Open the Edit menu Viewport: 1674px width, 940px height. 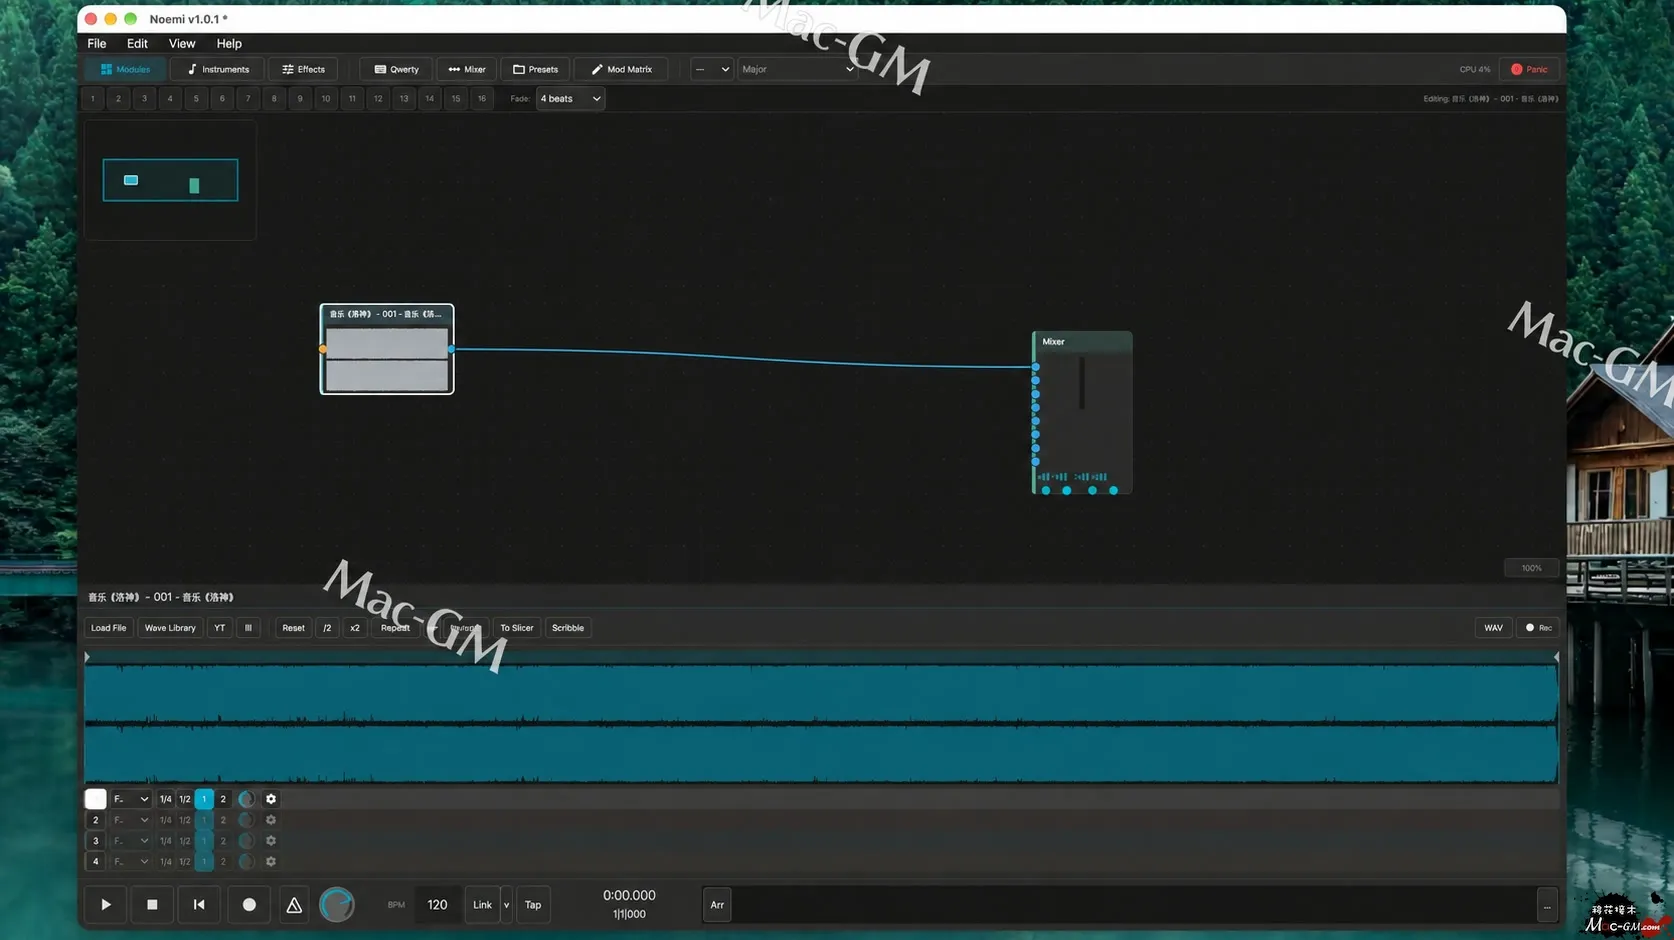[x=137, y=44]
